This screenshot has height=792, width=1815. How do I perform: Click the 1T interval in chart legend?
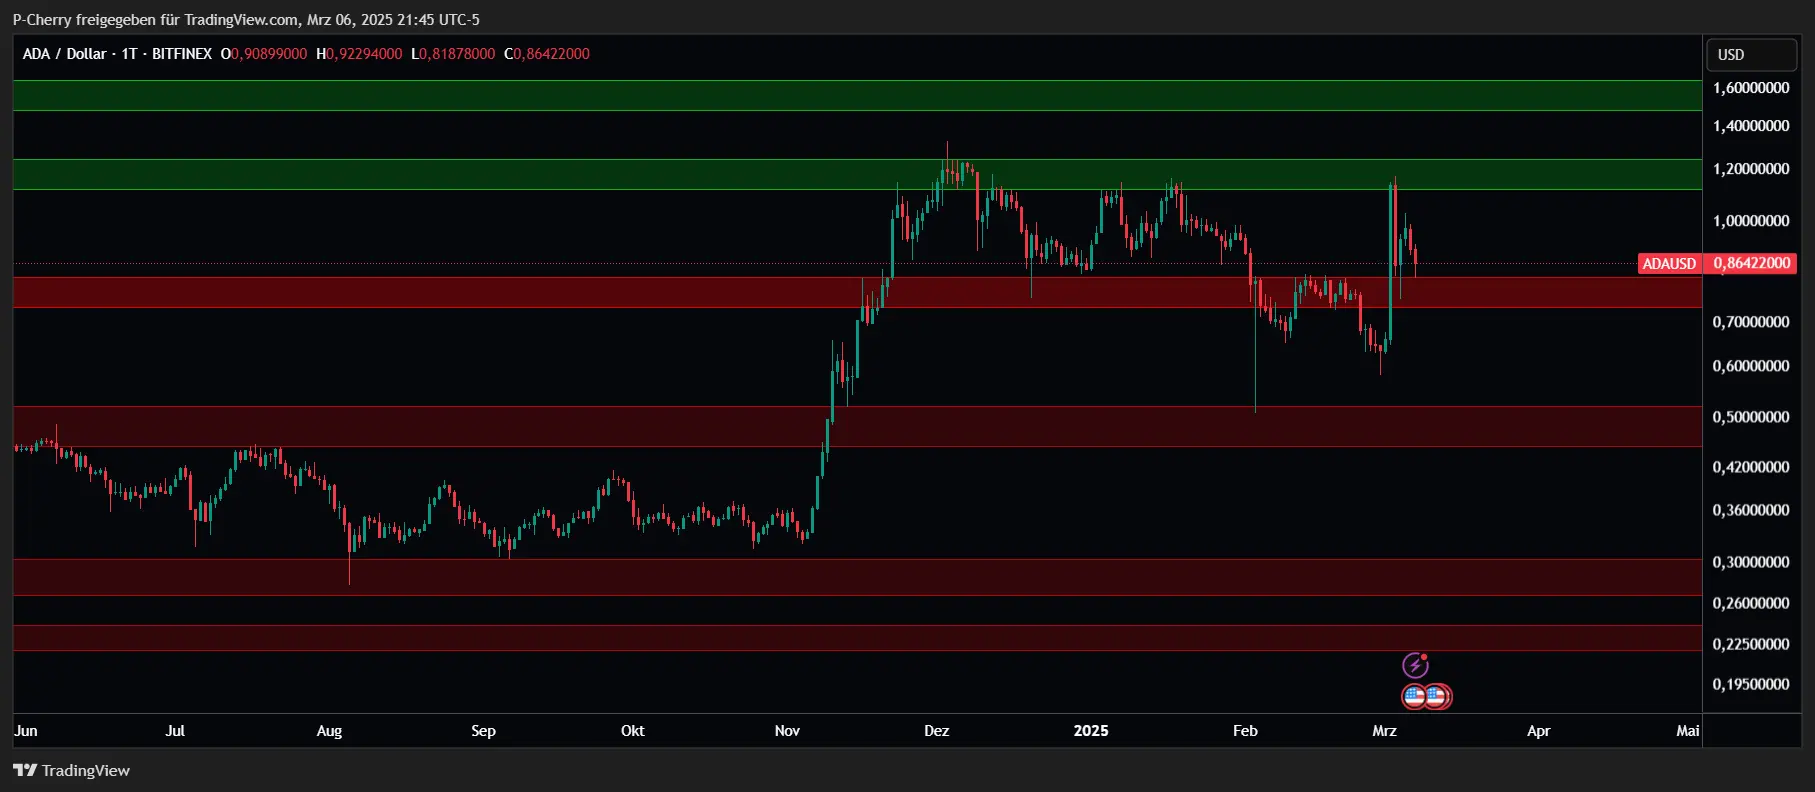pos(129,54)
